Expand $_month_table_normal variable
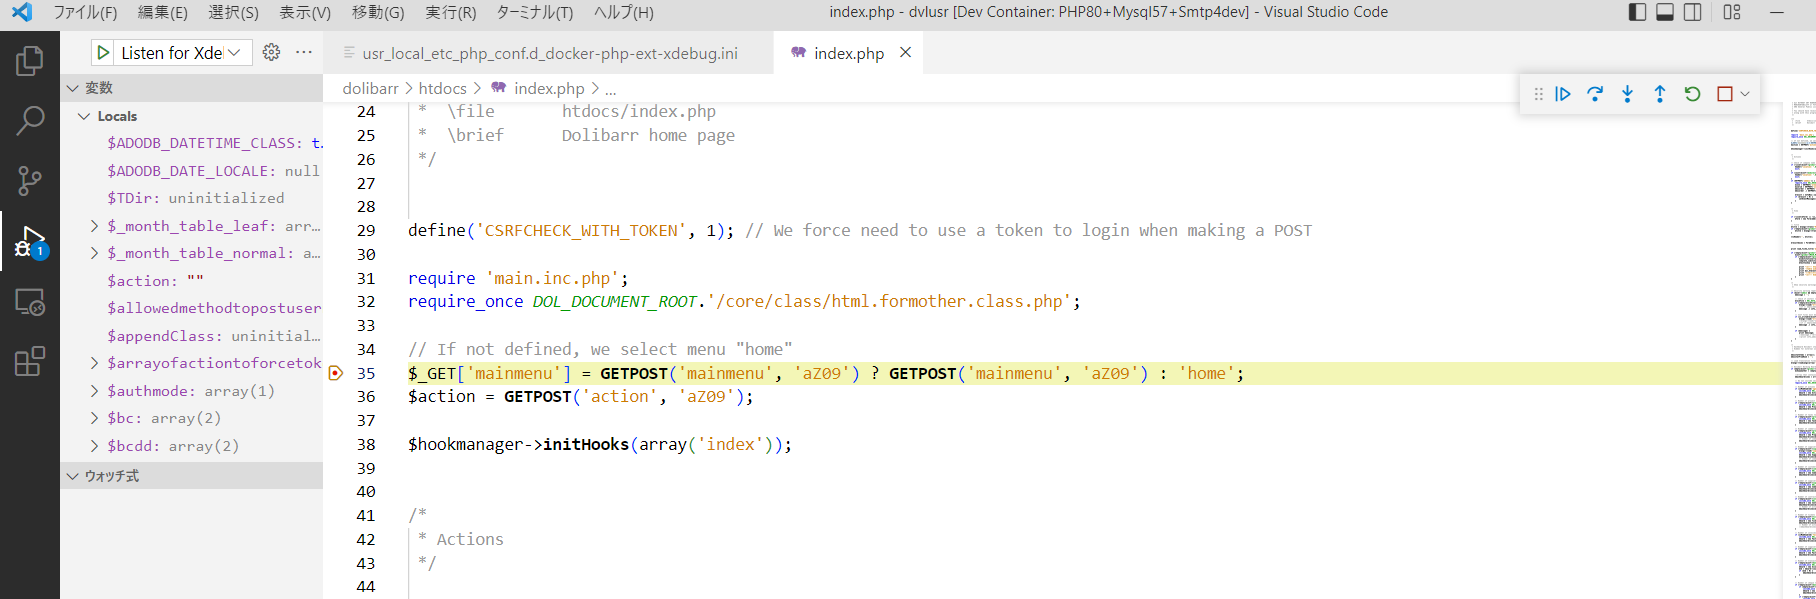The image size is (1816, 599). coord(94,253)
